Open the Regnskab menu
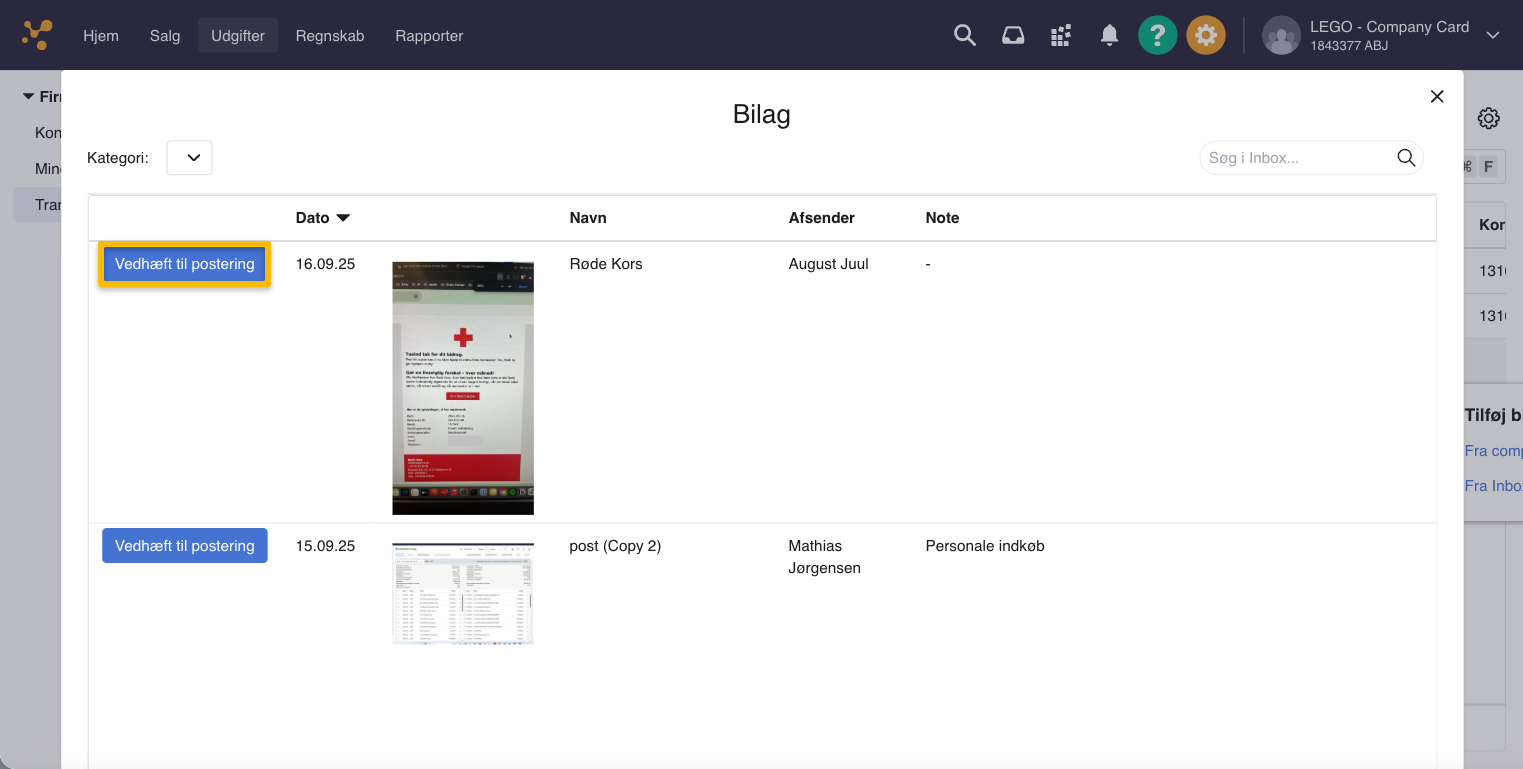Viewport: 1523px width, 769px height. [330, 35]
